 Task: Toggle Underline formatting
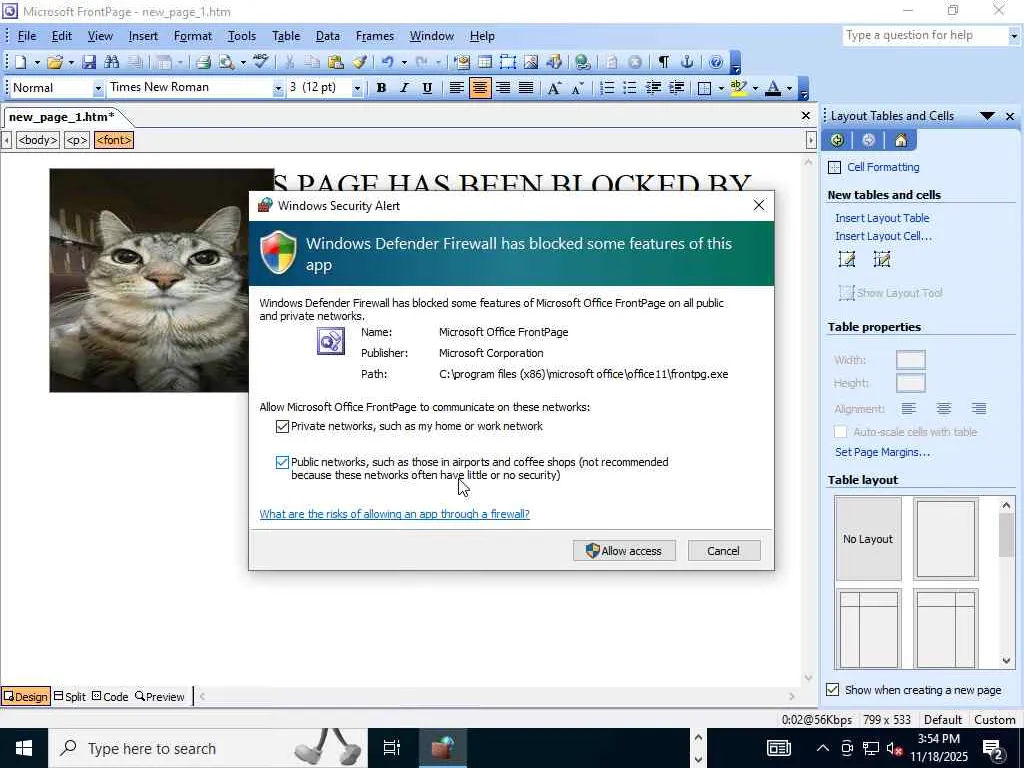pos(427,88)
